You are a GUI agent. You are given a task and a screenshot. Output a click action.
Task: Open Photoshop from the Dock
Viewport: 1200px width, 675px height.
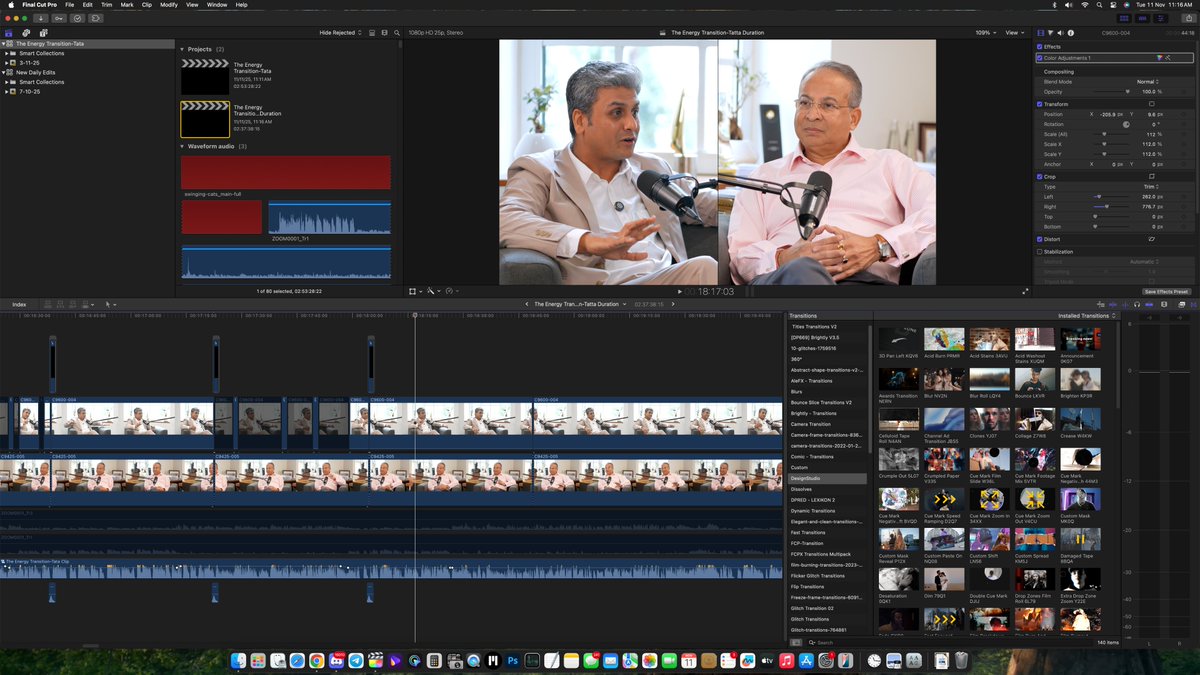[513, 661]
